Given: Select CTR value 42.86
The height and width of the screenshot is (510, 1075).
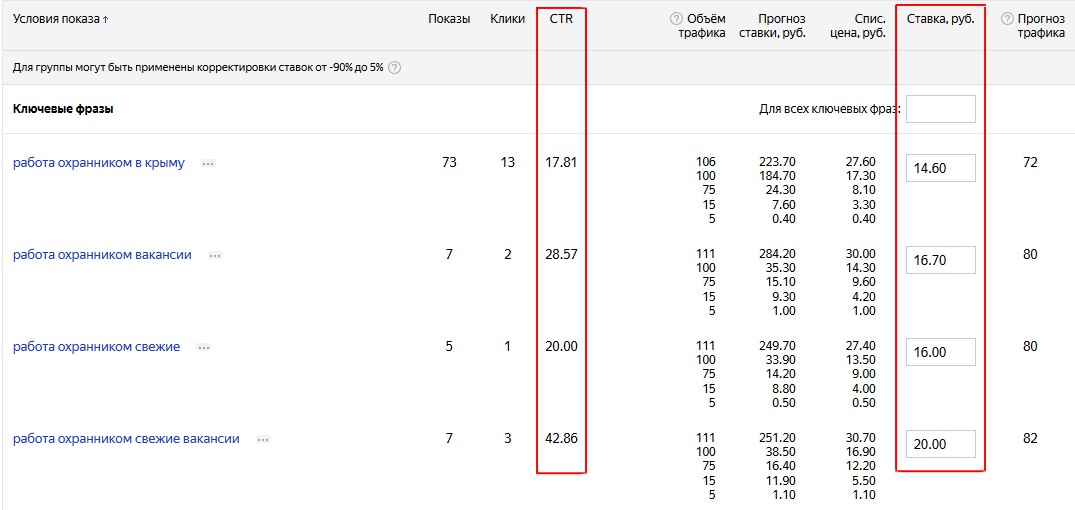Looking at the screenshot, I should pos(561,439).
